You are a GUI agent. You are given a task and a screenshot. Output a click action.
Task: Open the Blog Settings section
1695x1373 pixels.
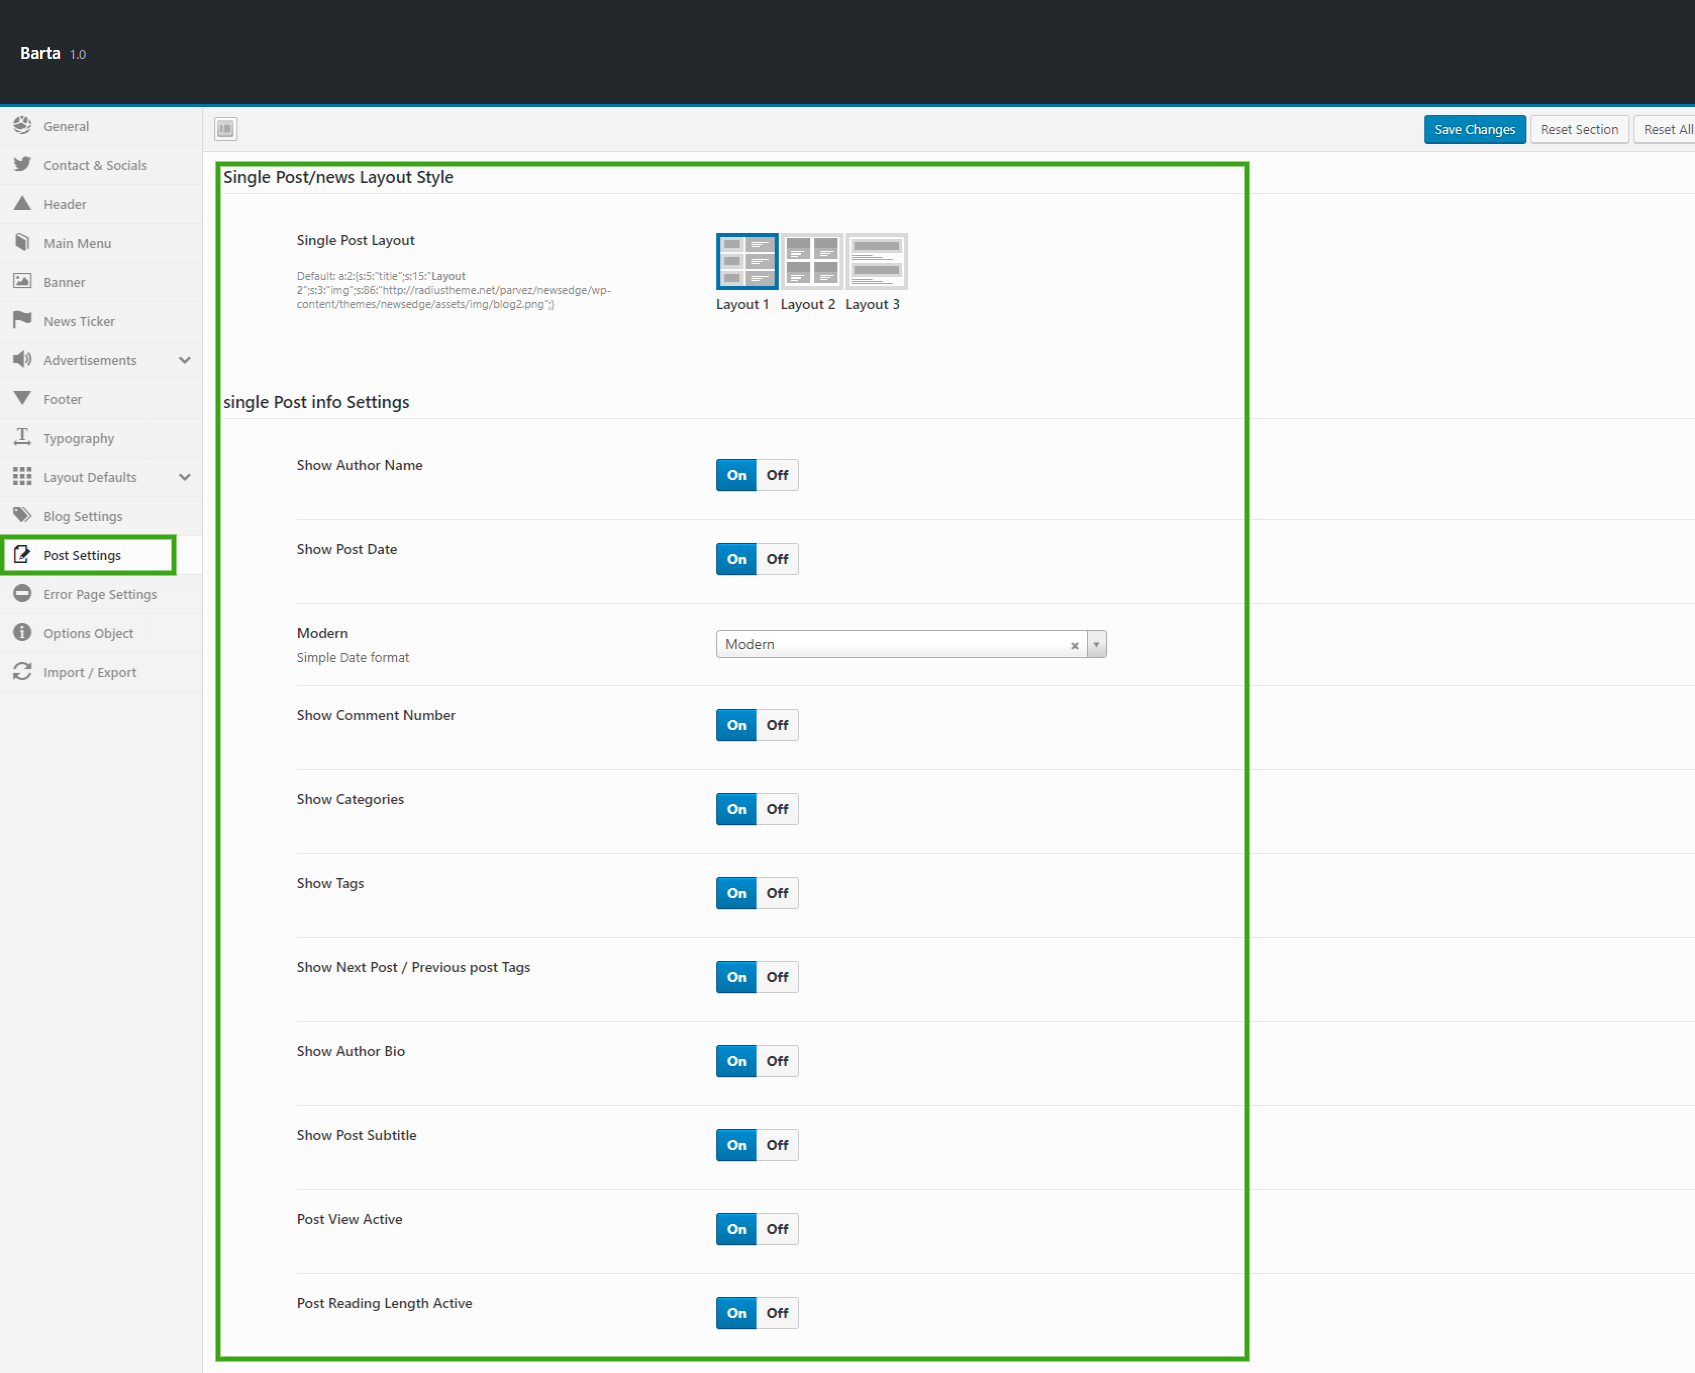pyautogui.click(x=101, y=516)
